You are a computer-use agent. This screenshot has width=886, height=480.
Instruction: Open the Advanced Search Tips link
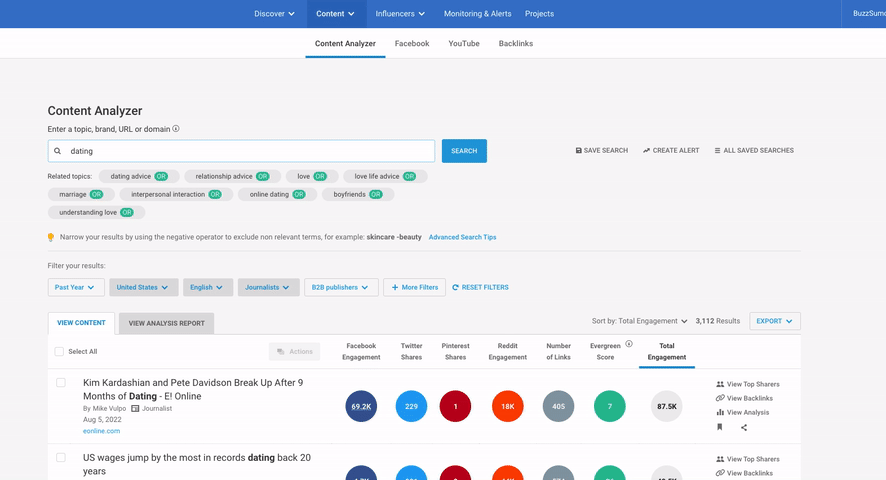pos(462,237)
